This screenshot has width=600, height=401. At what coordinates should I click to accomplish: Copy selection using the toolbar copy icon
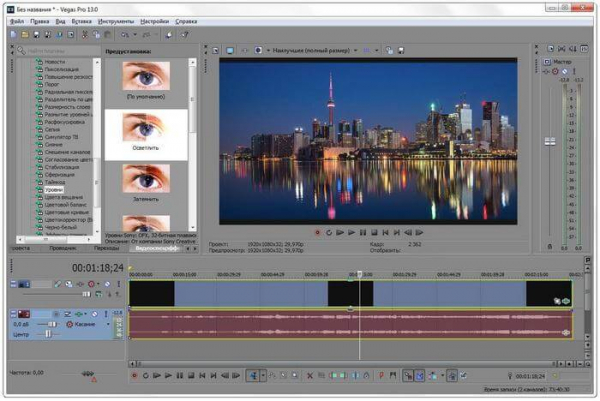coord(96,35)
